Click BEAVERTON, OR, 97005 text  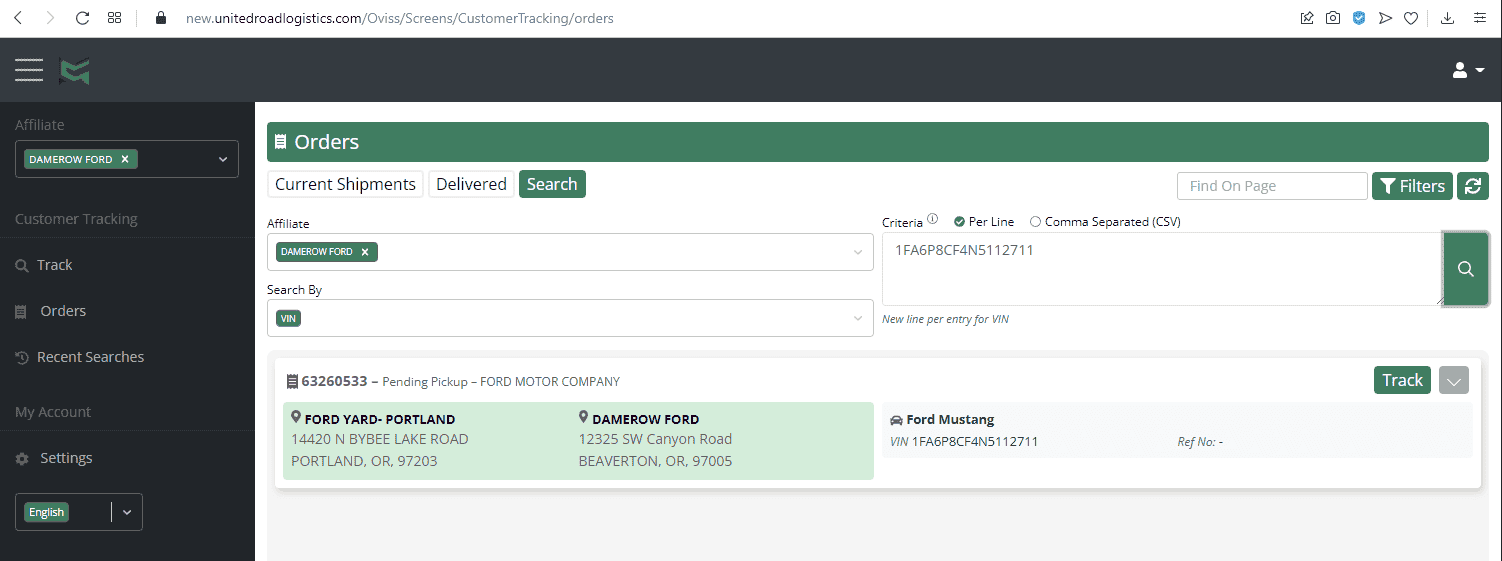(x=656, y=461)
